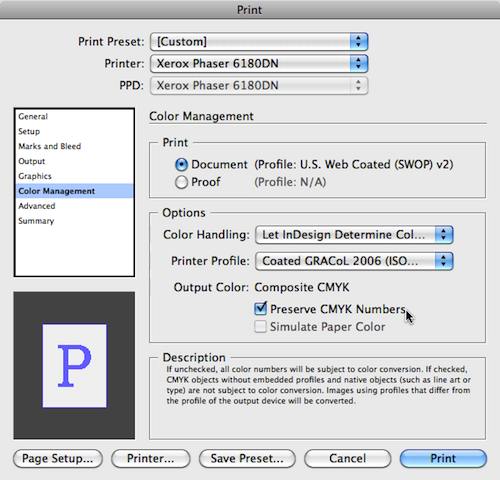Select the Graphics category
The image size is (500, 480).
tap(74, 176)
